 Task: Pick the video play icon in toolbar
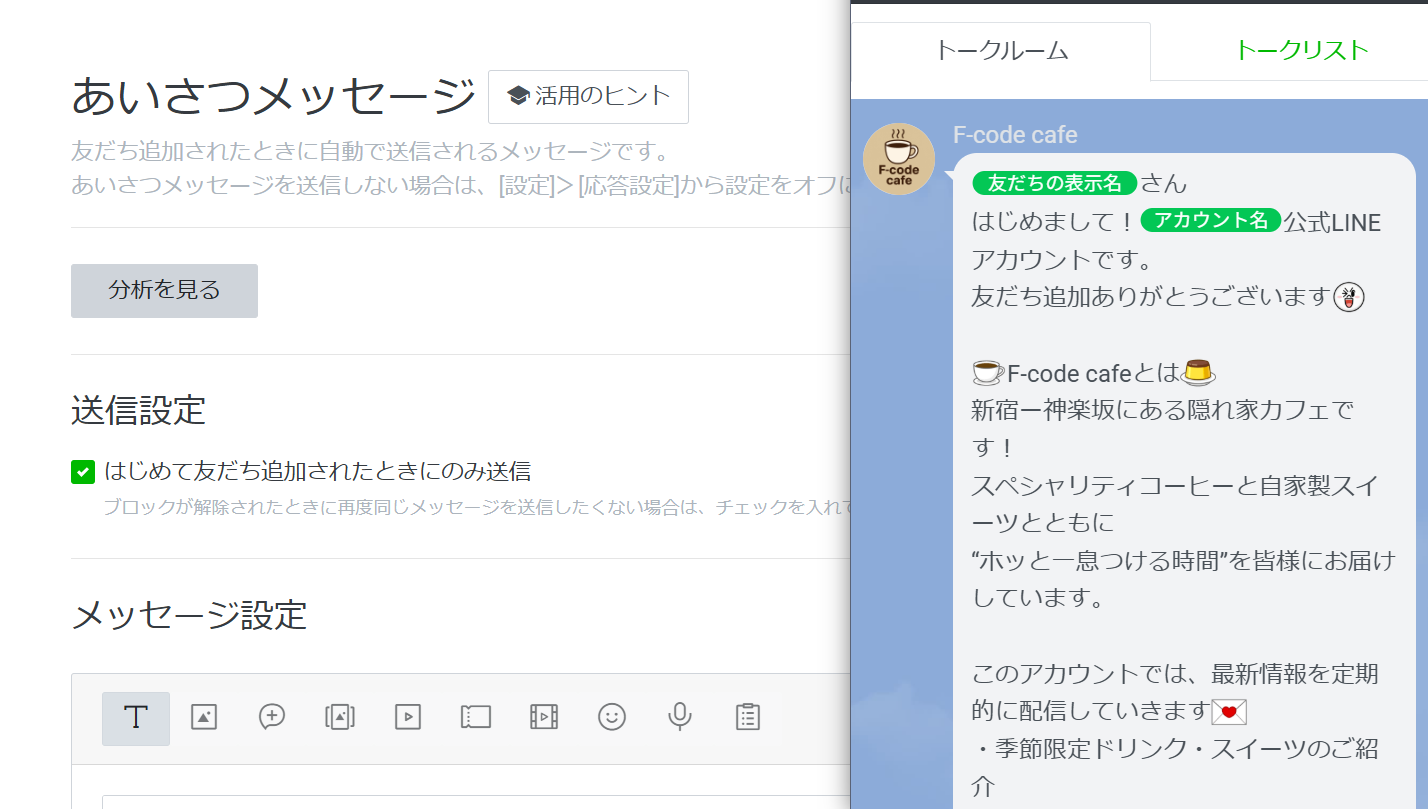[408, 717]
